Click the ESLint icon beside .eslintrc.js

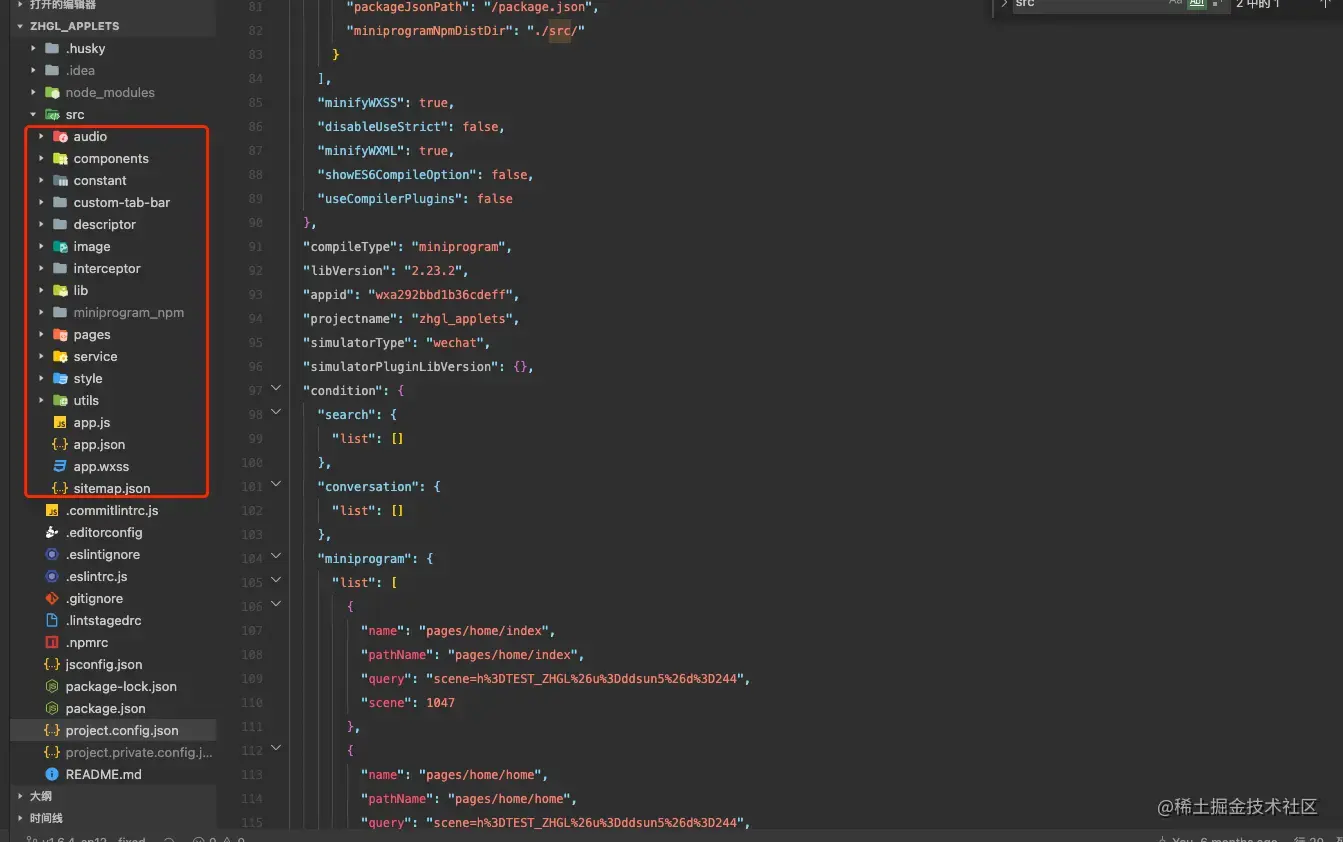pyautogui.click(x=52, y=576)
